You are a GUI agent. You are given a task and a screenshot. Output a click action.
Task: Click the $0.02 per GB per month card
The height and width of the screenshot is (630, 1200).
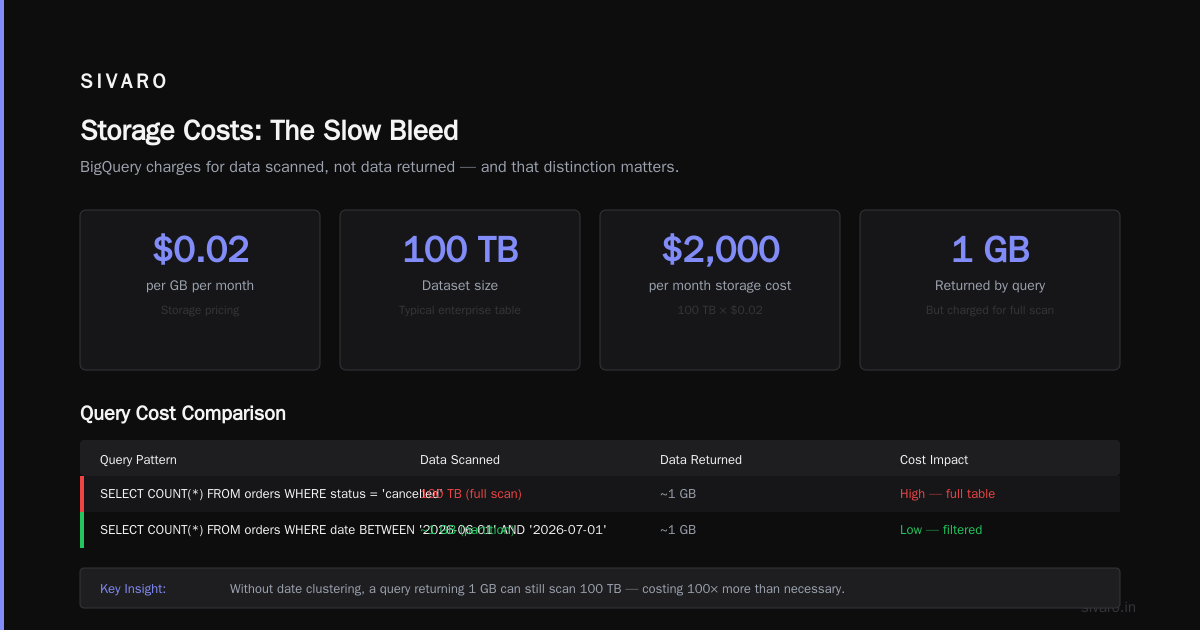[x=200, y=290]
